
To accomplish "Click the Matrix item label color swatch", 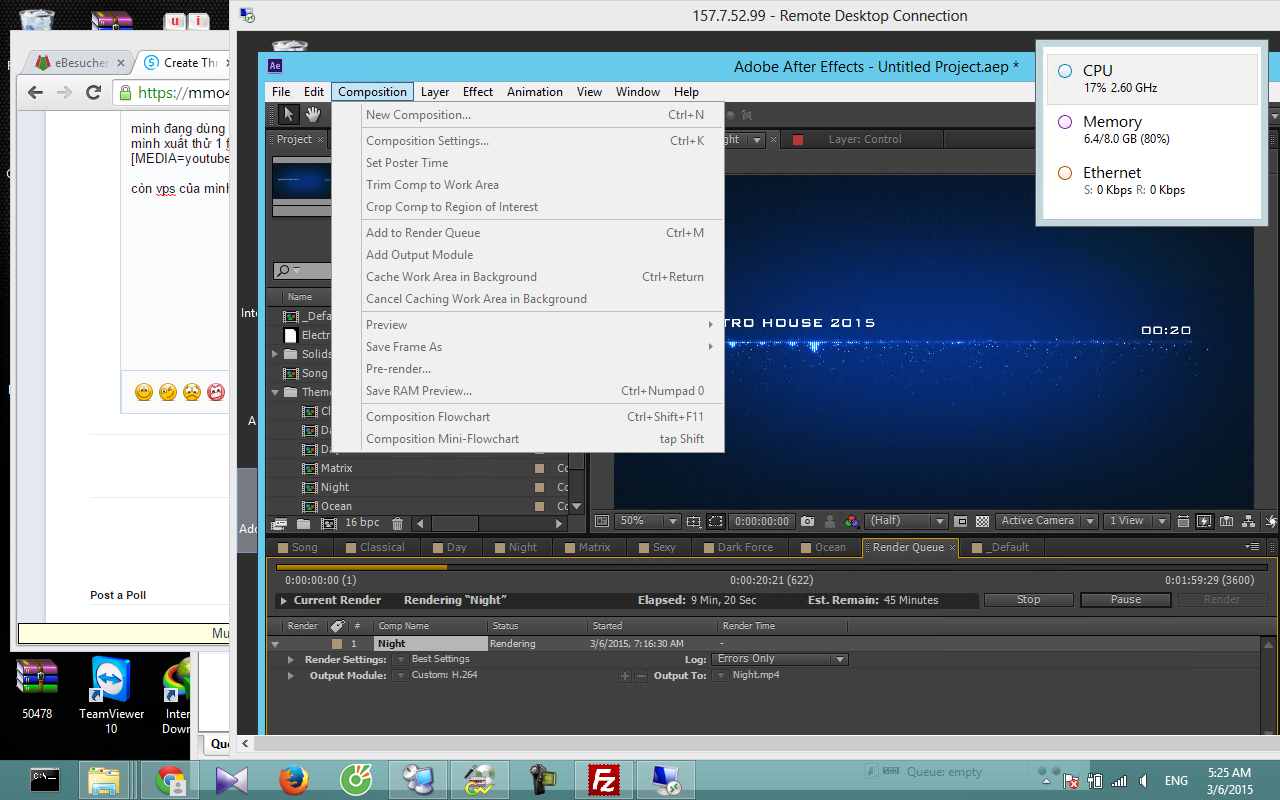I will coord(540,468).
